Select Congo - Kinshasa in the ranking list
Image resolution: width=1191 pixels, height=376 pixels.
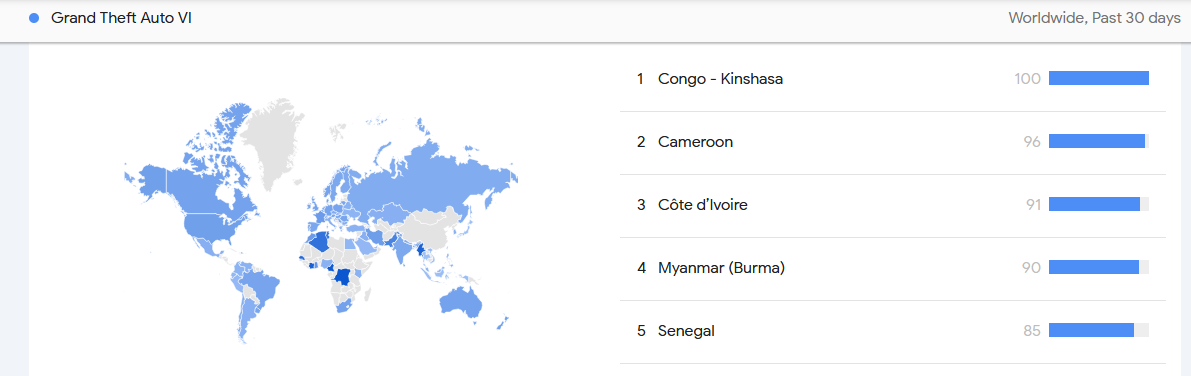point(720,78)
